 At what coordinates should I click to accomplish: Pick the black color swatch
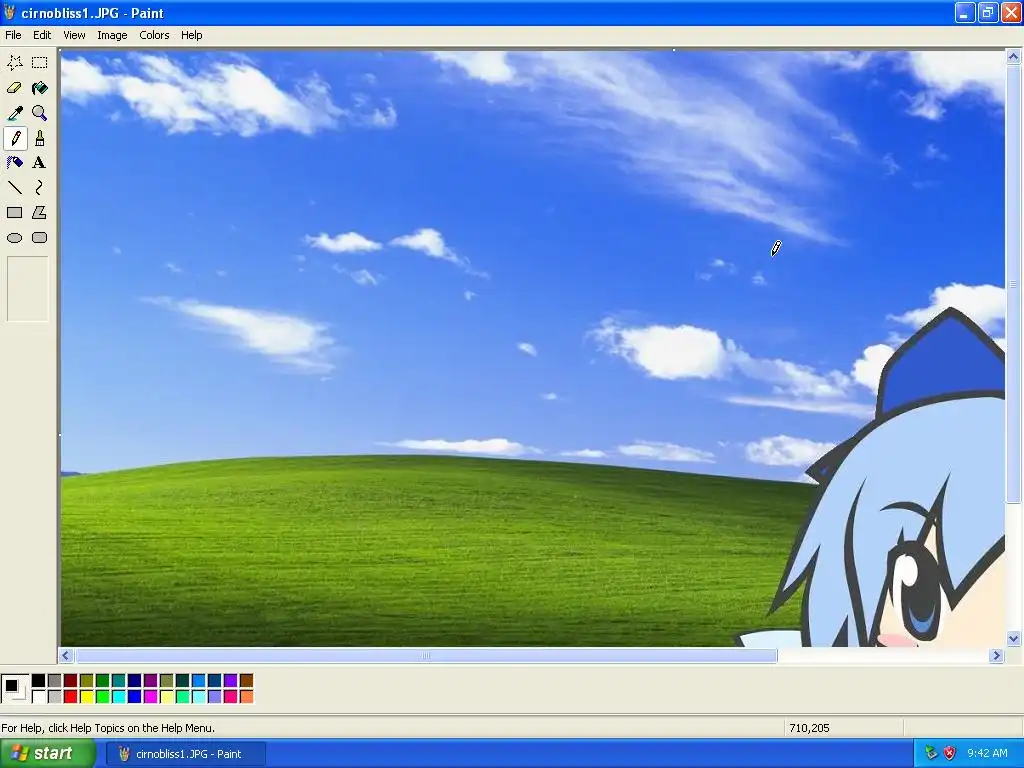point(39,681)
